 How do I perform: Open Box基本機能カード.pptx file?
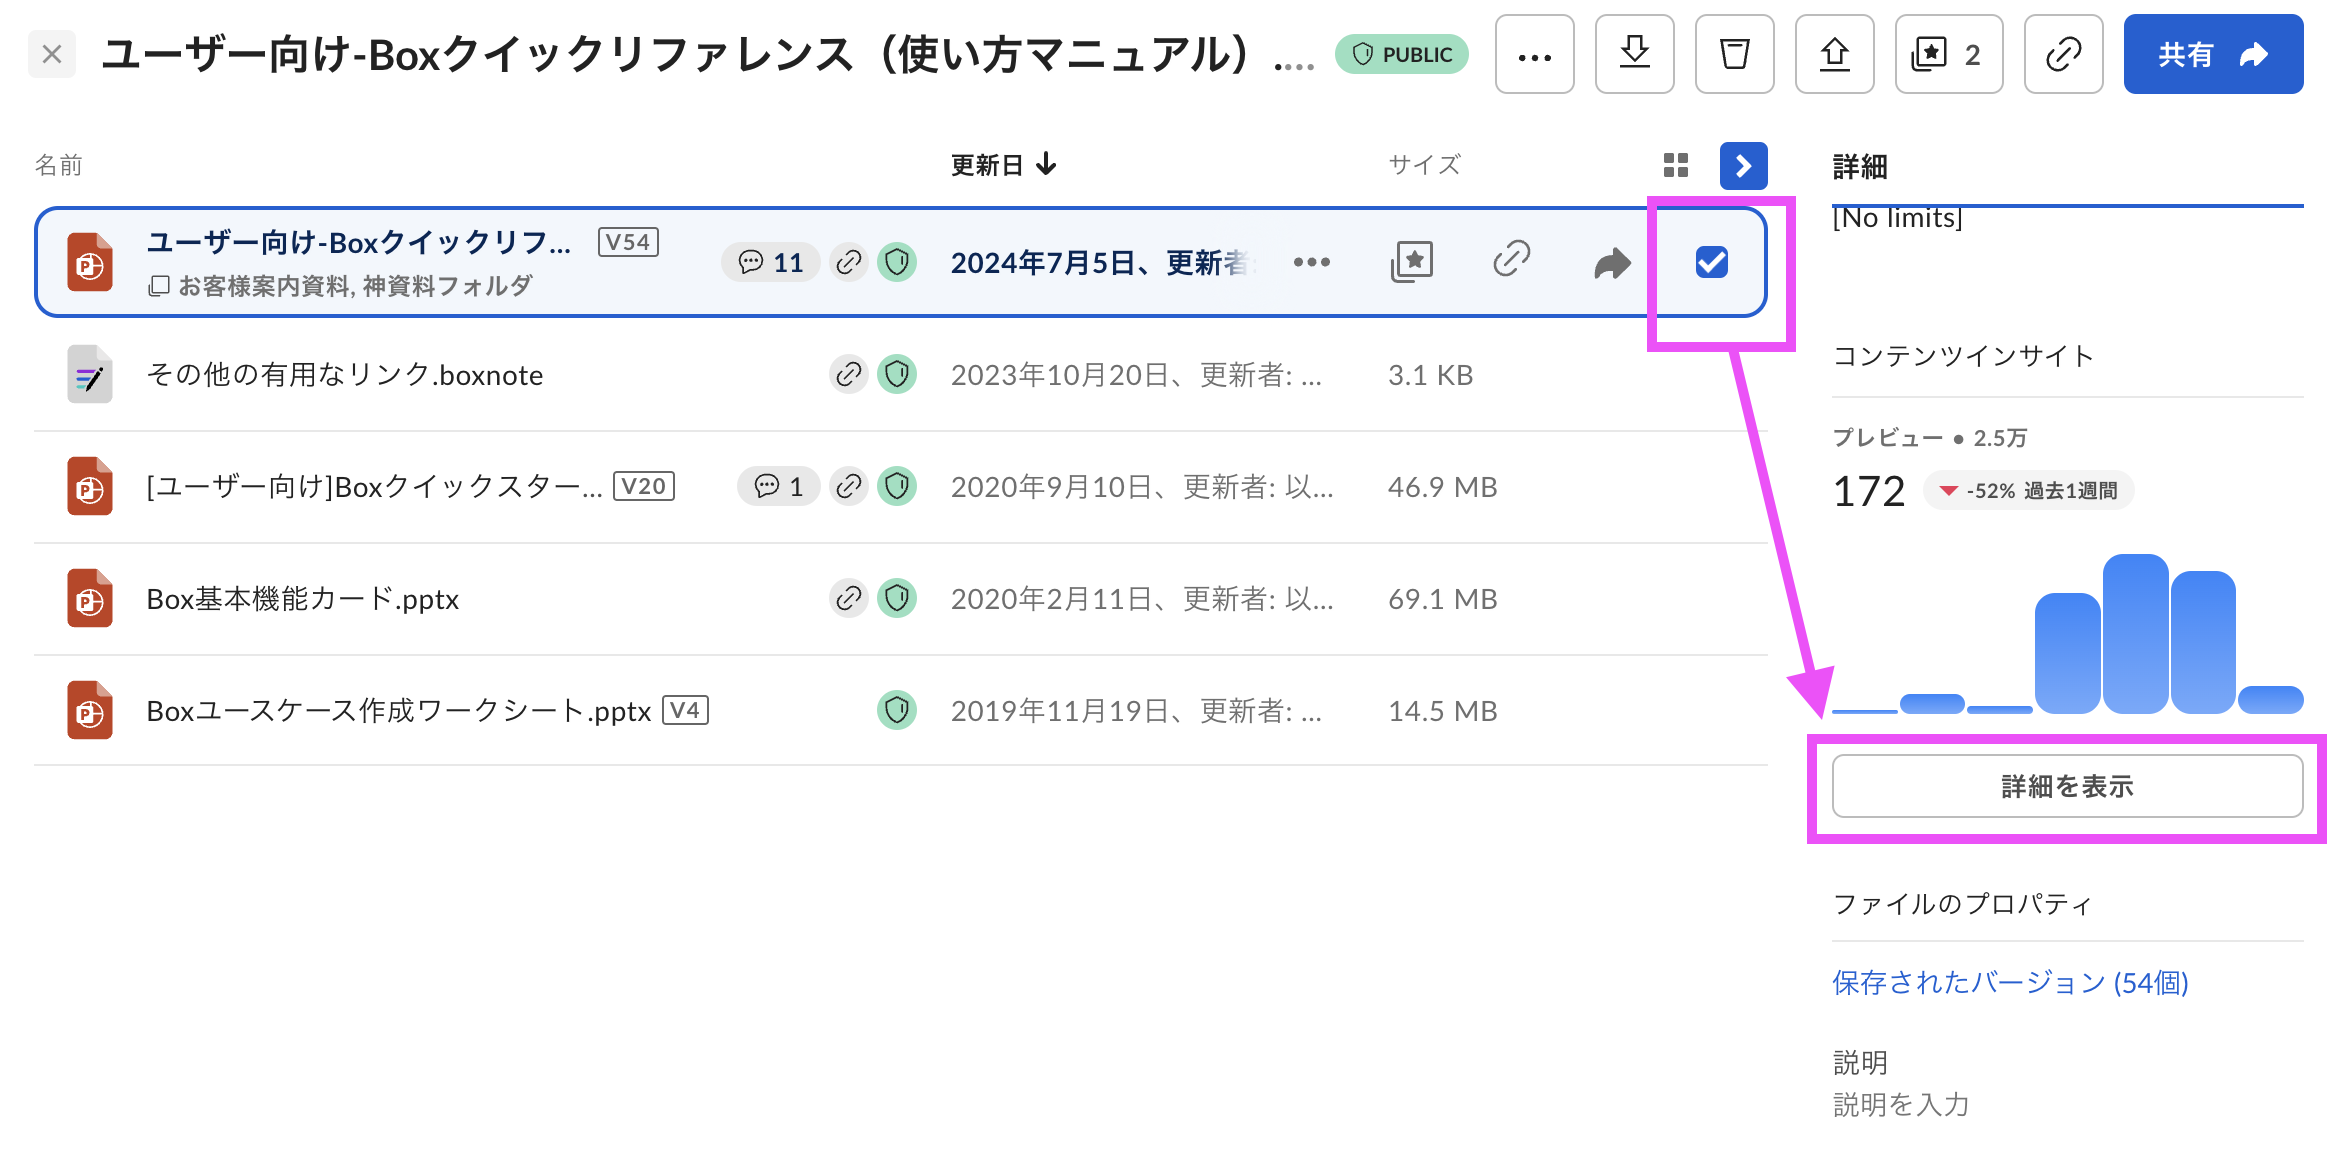coord(303,599)
